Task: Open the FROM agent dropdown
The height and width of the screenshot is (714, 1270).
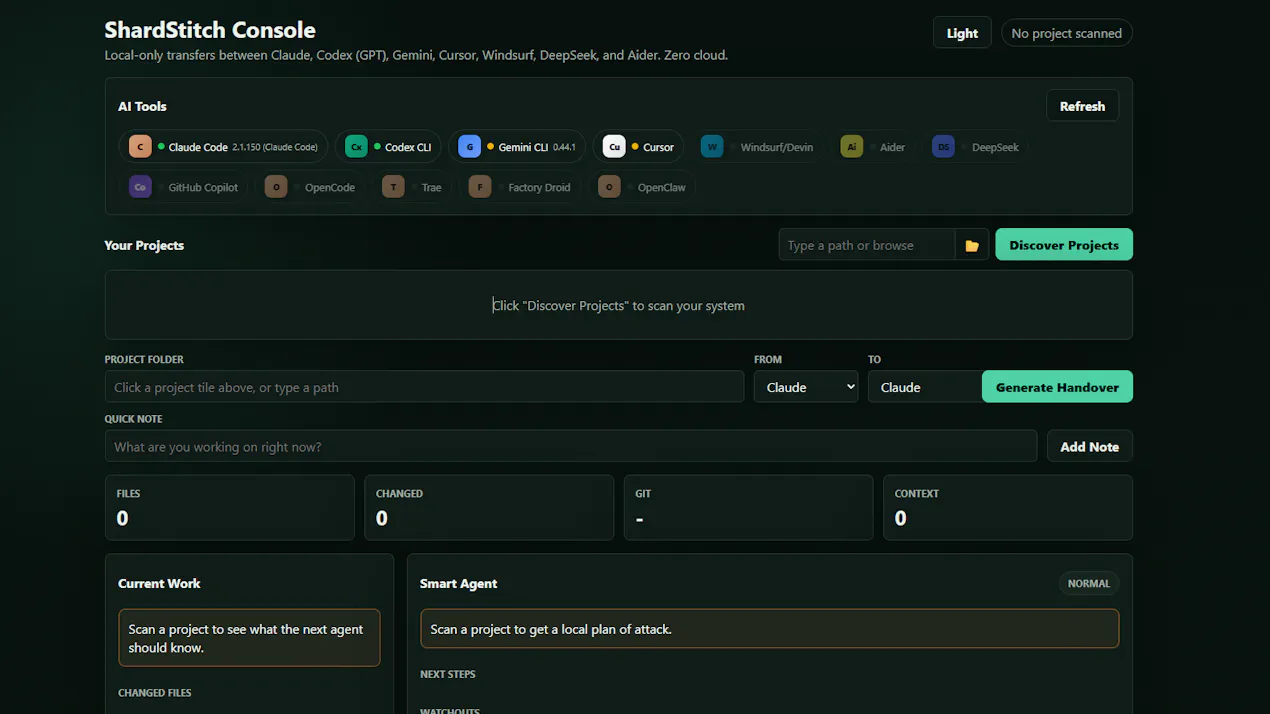Action: [x=806, y=387]
